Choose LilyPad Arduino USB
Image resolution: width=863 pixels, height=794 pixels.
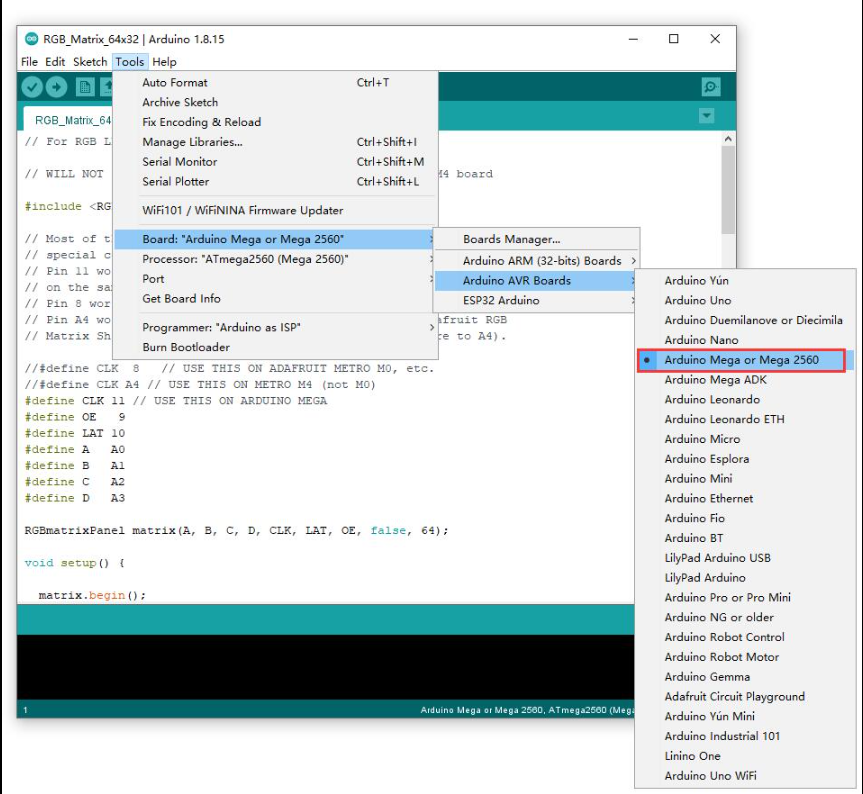(745, 558)
